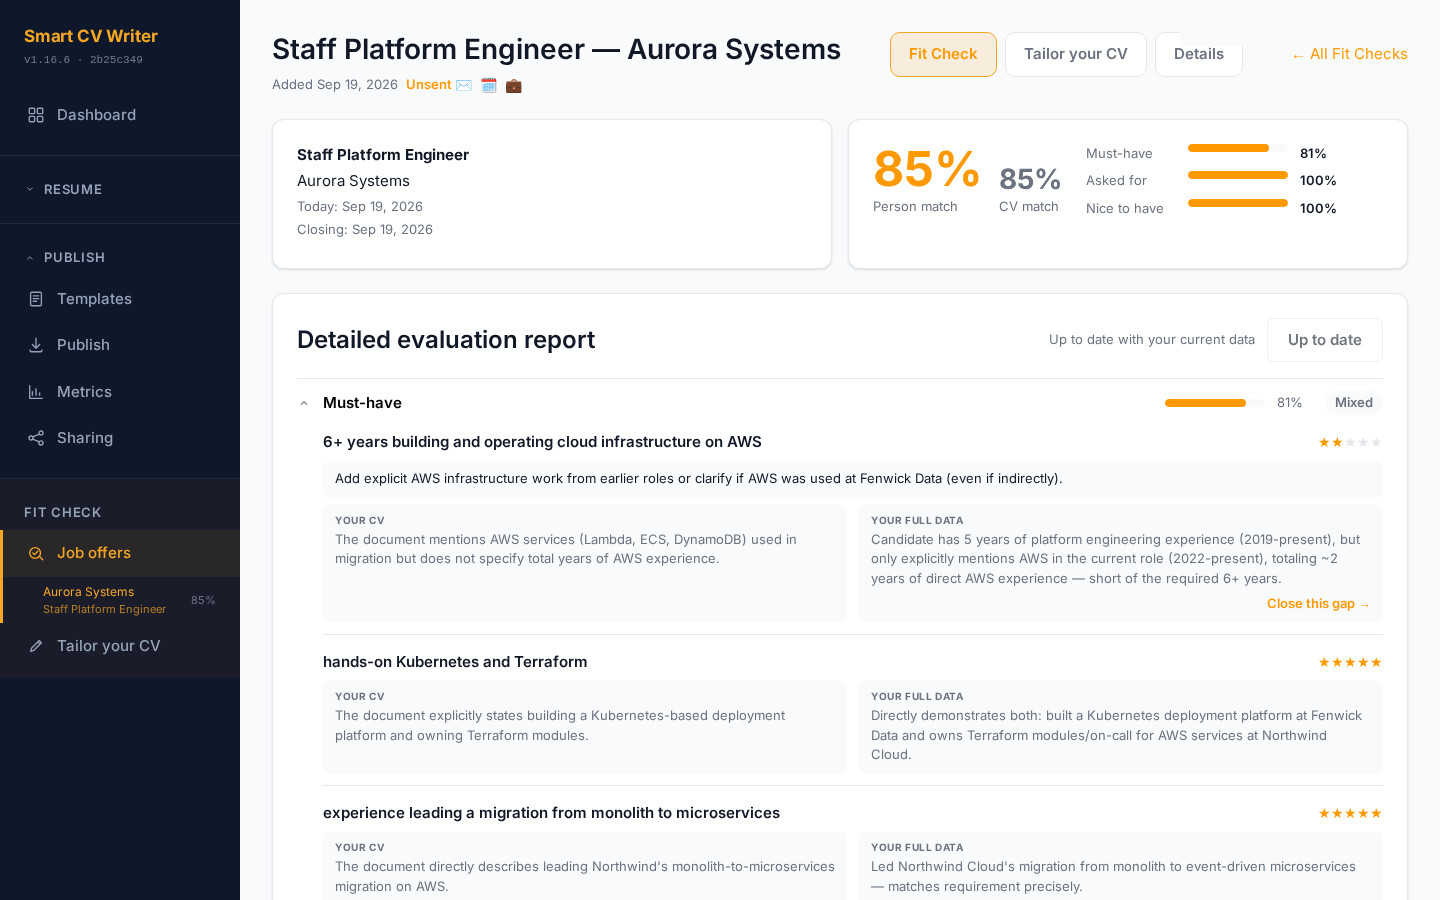
Task: Click the 'hands-on Kubernetes and Terraform' heading
Action: [x=455, y=662]
